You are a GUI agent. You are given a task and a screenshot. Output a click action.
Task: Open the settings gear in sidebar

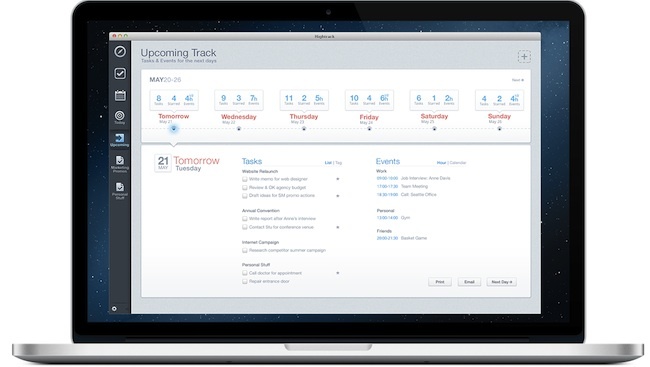pos(114,309)
